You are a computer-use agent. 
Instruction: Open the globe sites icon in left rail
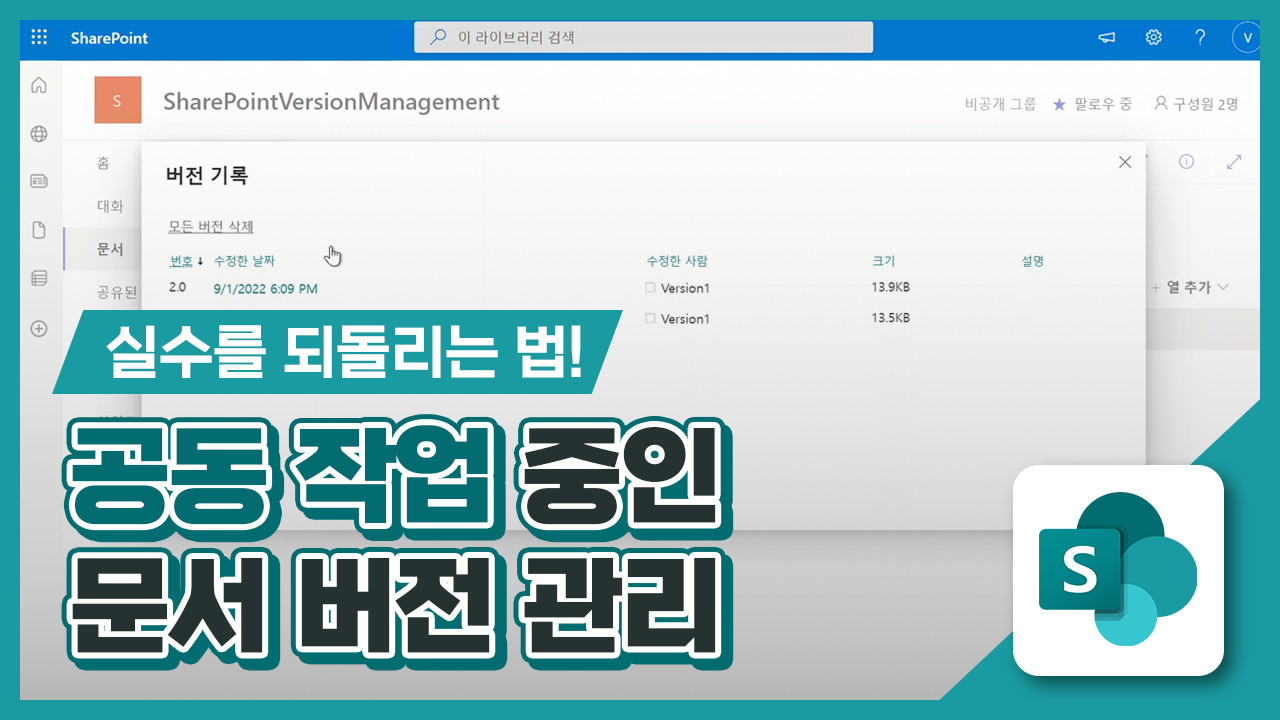pyautogui.click(x=39, y=134)
